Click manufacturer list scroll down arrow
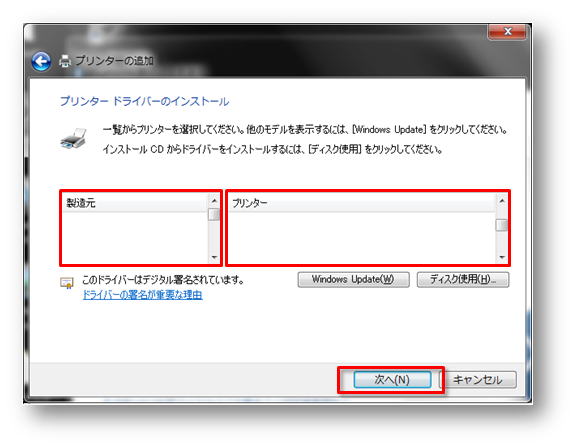The image size is (575, 447). (x=214, y=257)
